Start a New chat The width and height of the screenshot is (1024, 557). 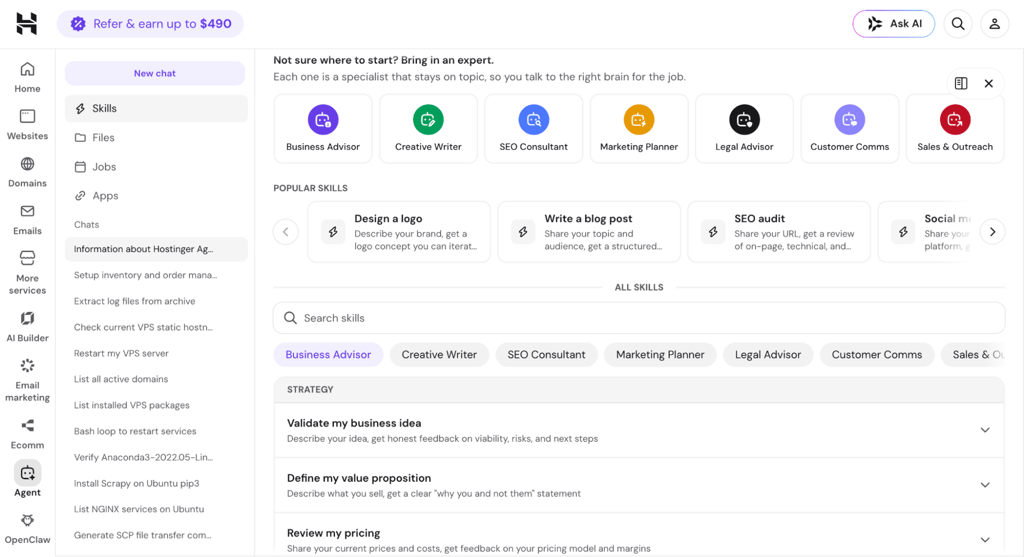click(155, 73)
